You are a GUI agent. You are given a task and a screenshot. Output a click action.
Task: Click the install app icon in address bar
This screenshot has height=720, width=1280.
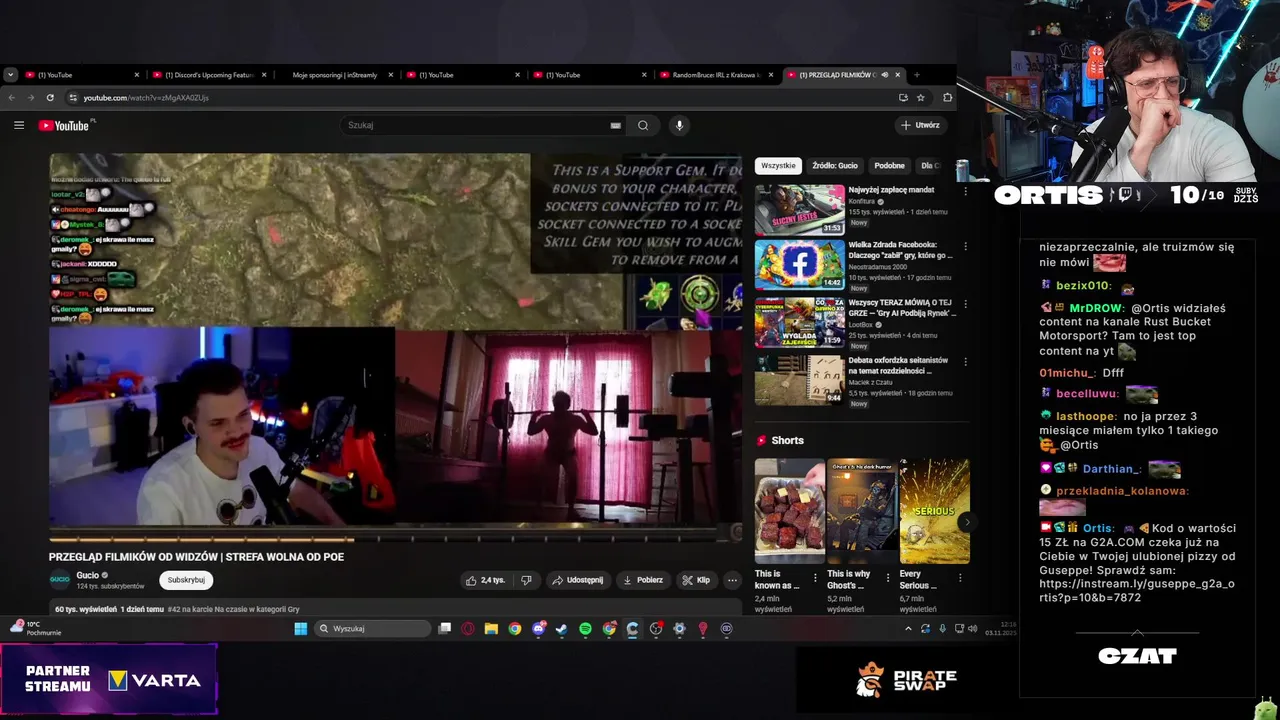tap(903, 97)
